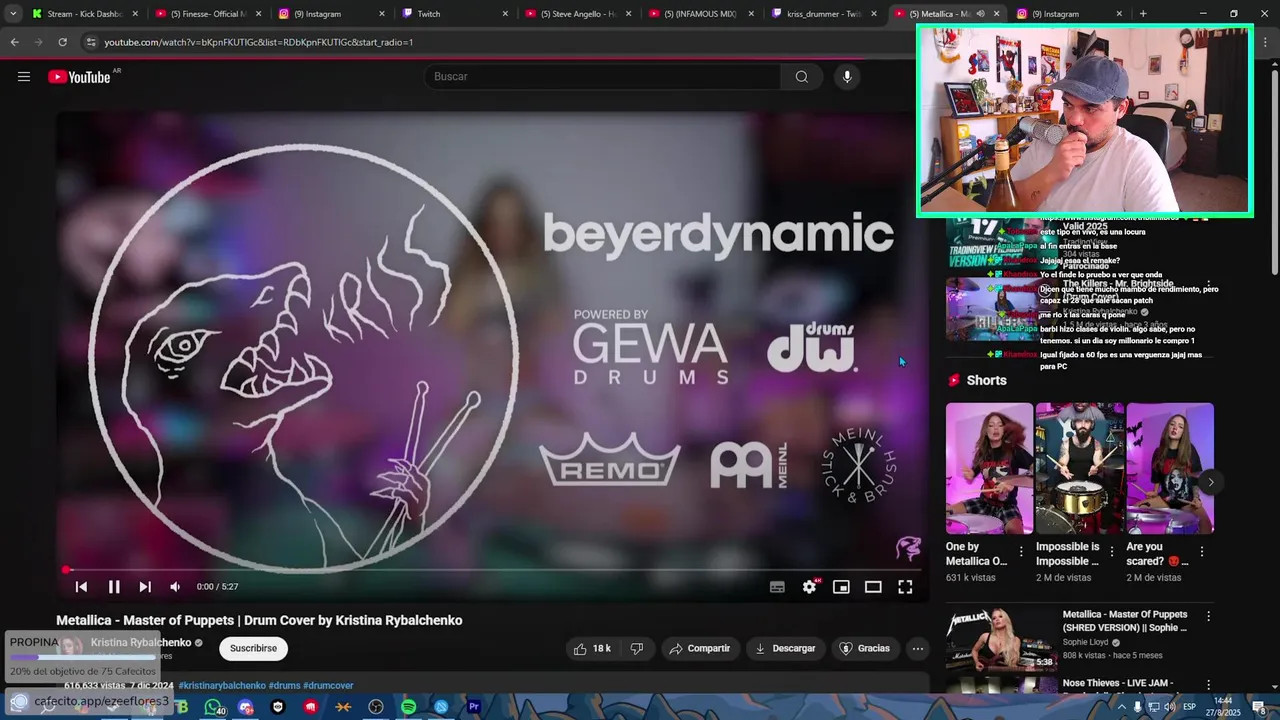Screen dimensions: 1280x720
Task: Reload the current page
Action: tap(62, 42)
